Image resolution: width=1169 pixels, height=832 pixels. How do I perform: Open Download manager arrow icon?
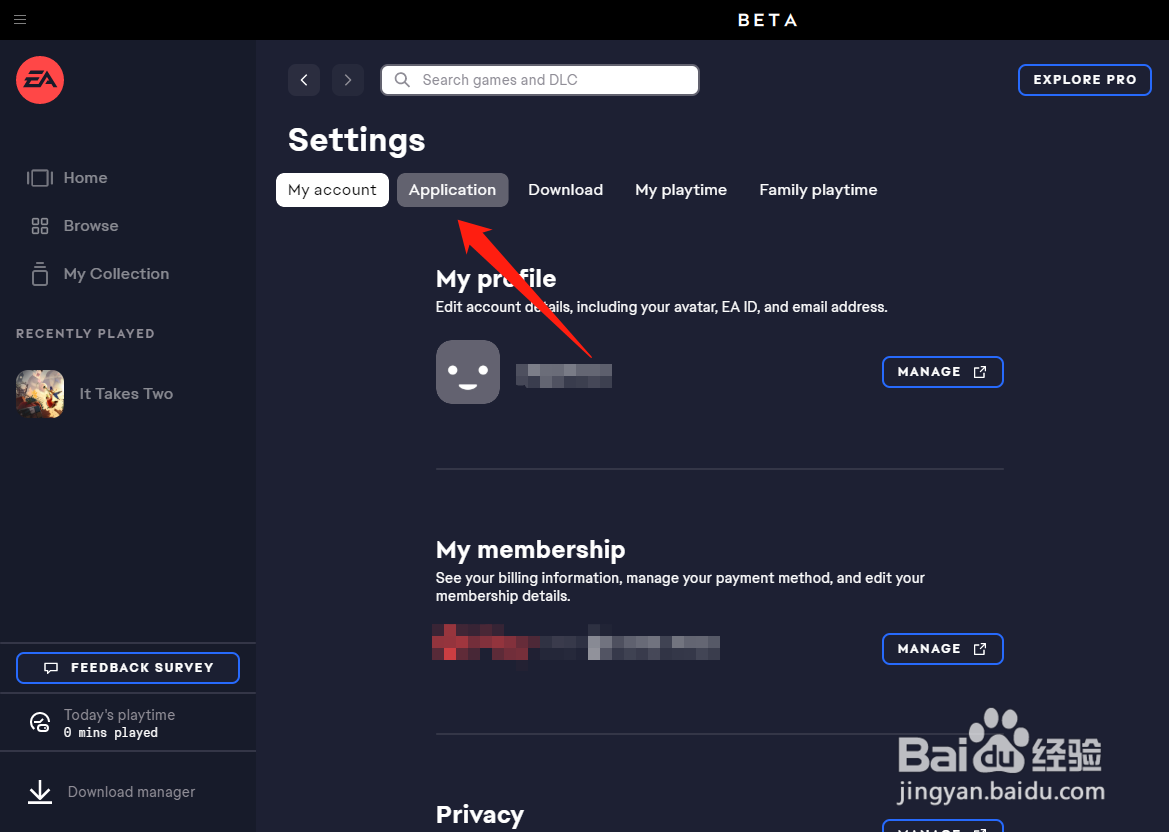tap(40, 792)
